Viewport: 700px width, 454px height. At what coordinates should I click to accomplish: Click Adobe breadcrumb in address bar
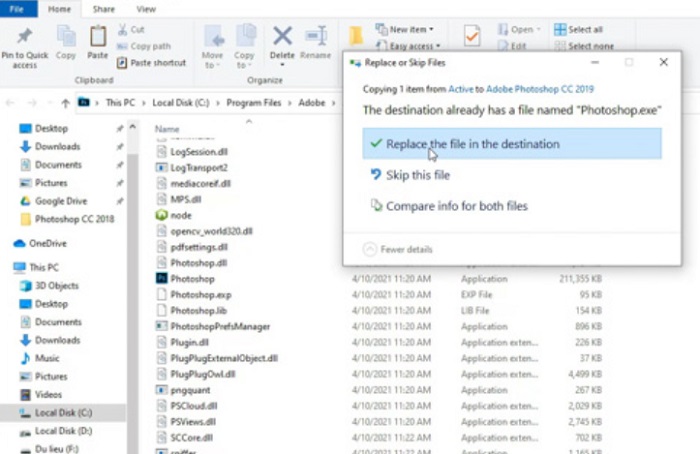pos(312,103)
